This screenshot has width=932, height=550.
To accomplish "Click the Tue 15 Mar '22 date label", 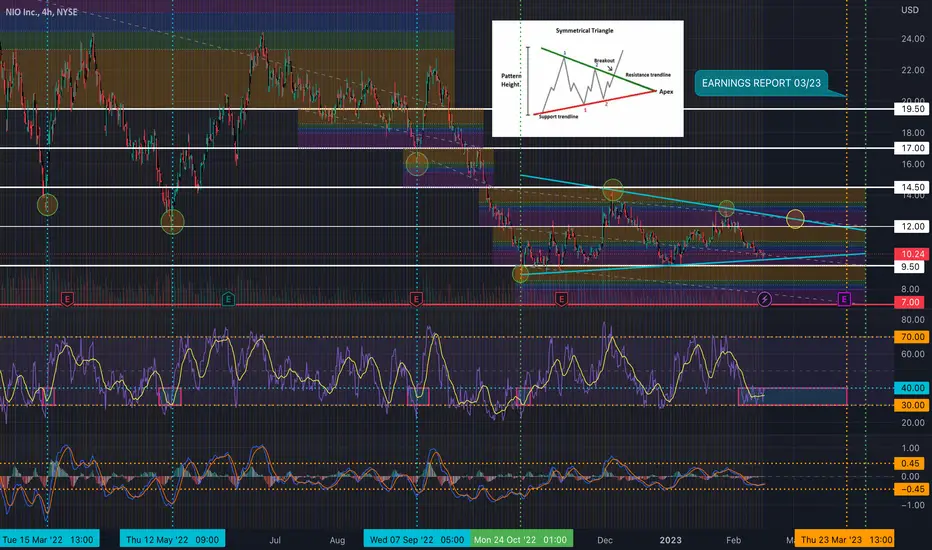I will coord(49,539).
